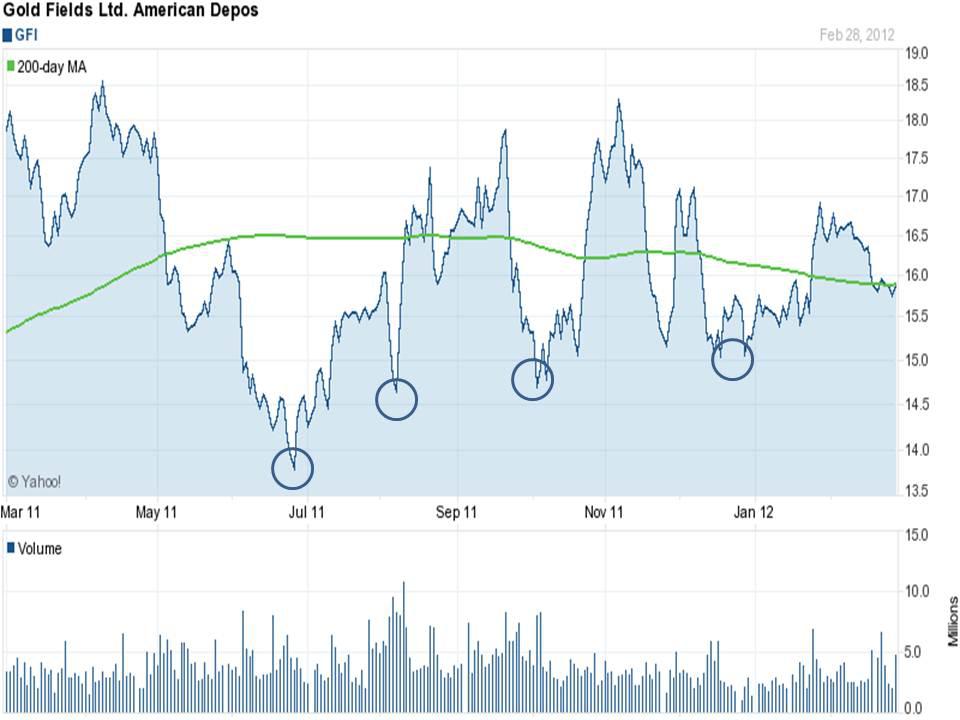
Task: Click the 15.5 price axis value
Action: pos(917,317)
